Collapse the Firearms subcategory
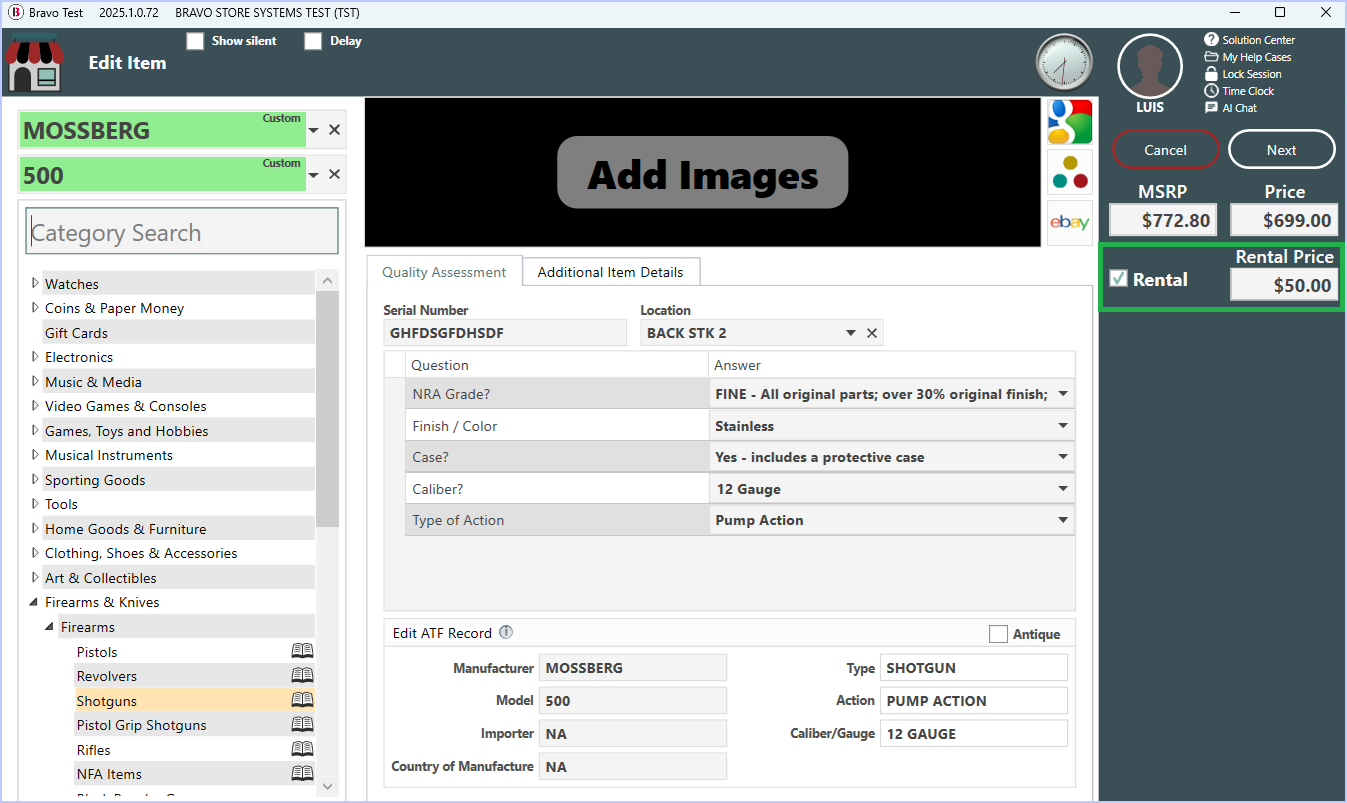1347x803 pixels. (50, 627)
